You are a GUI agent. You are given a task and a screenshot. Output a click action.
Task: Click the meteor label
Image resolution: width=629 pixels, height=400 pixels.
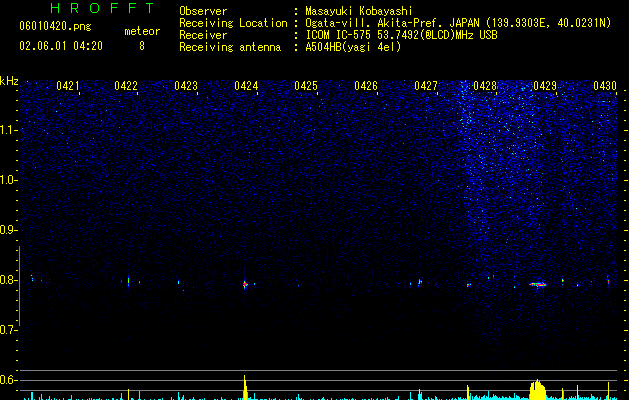pyautogui.click(x=142, y=31)
